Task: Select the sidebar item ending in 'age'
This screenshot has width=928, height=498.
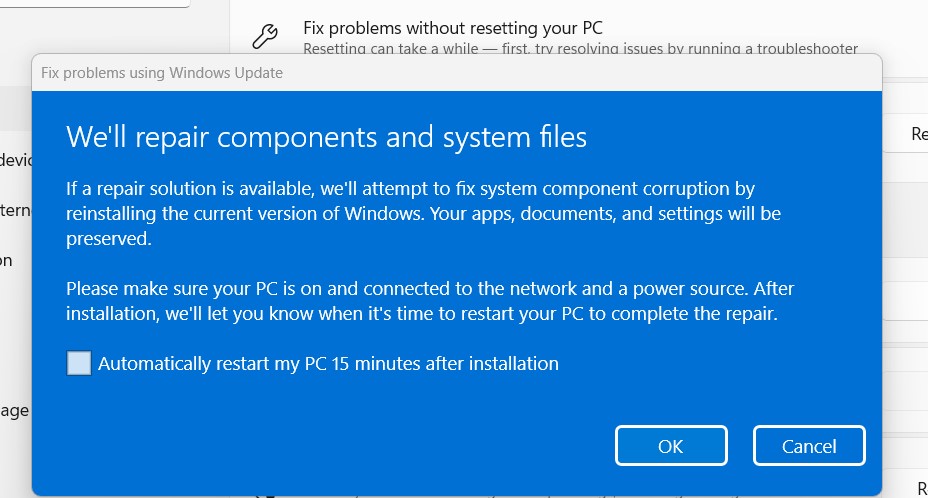Action: [x=14, y=410]
